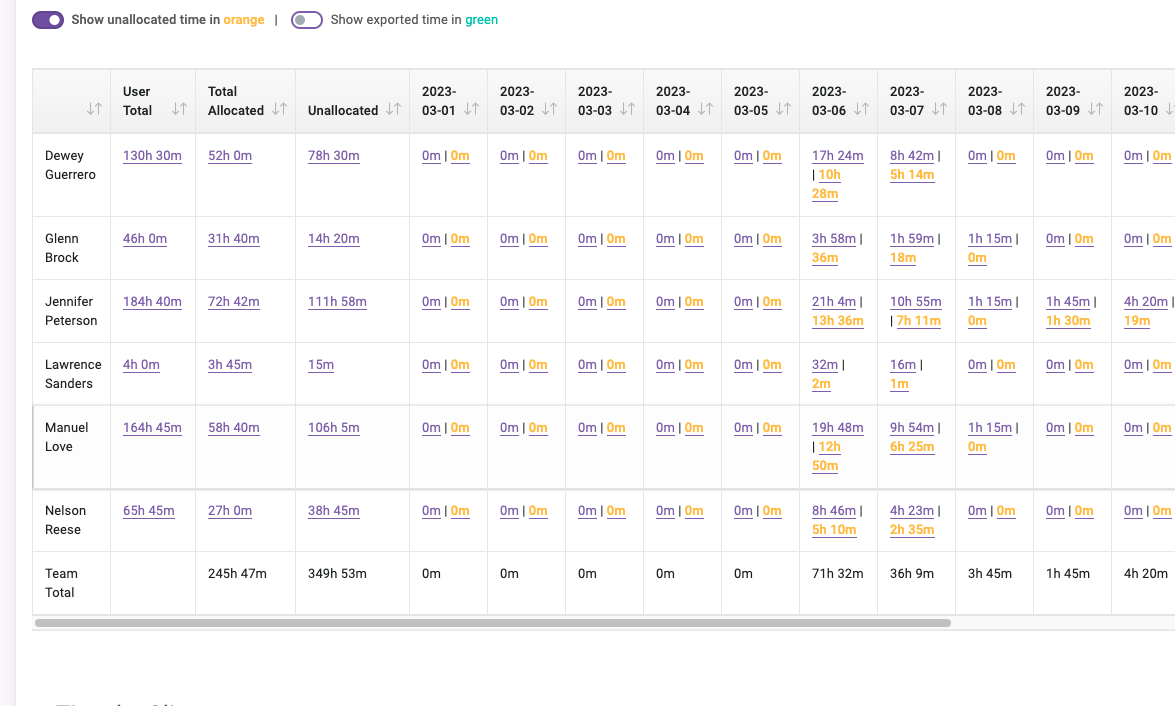Sort by the Unallocated column

(x=393, y=109)
